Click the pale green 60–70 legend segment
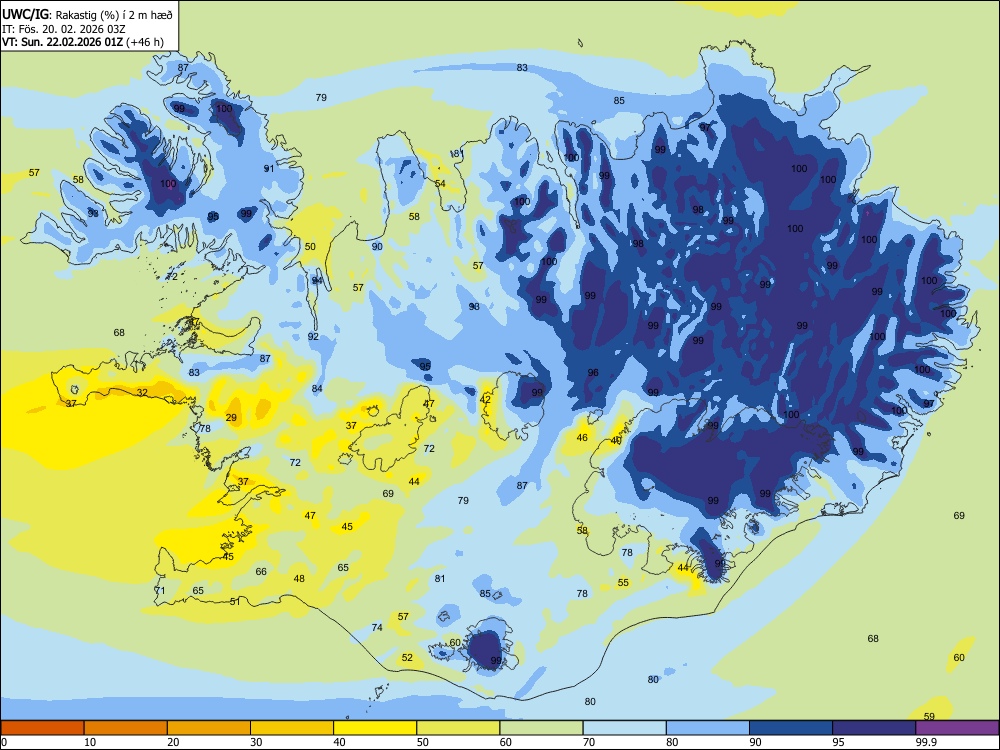1000x750 pixels. 541,728
